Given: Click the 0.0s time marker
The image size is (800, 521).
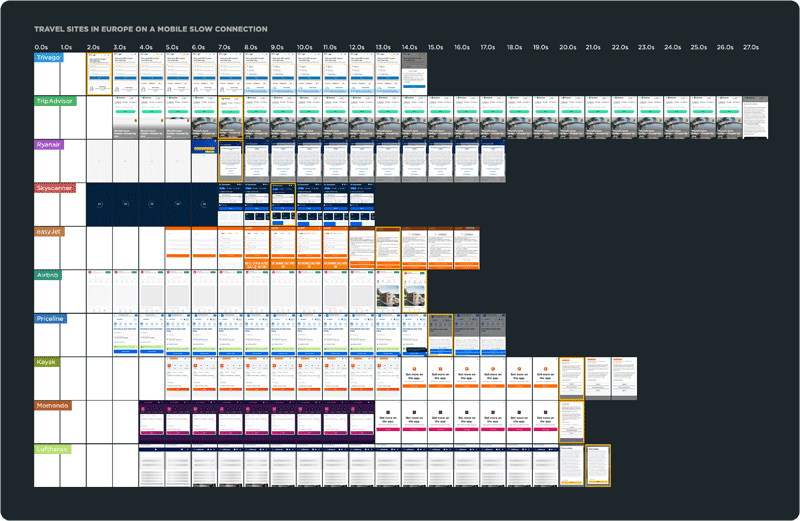Looking at the screenshot, I should (41, 47).
